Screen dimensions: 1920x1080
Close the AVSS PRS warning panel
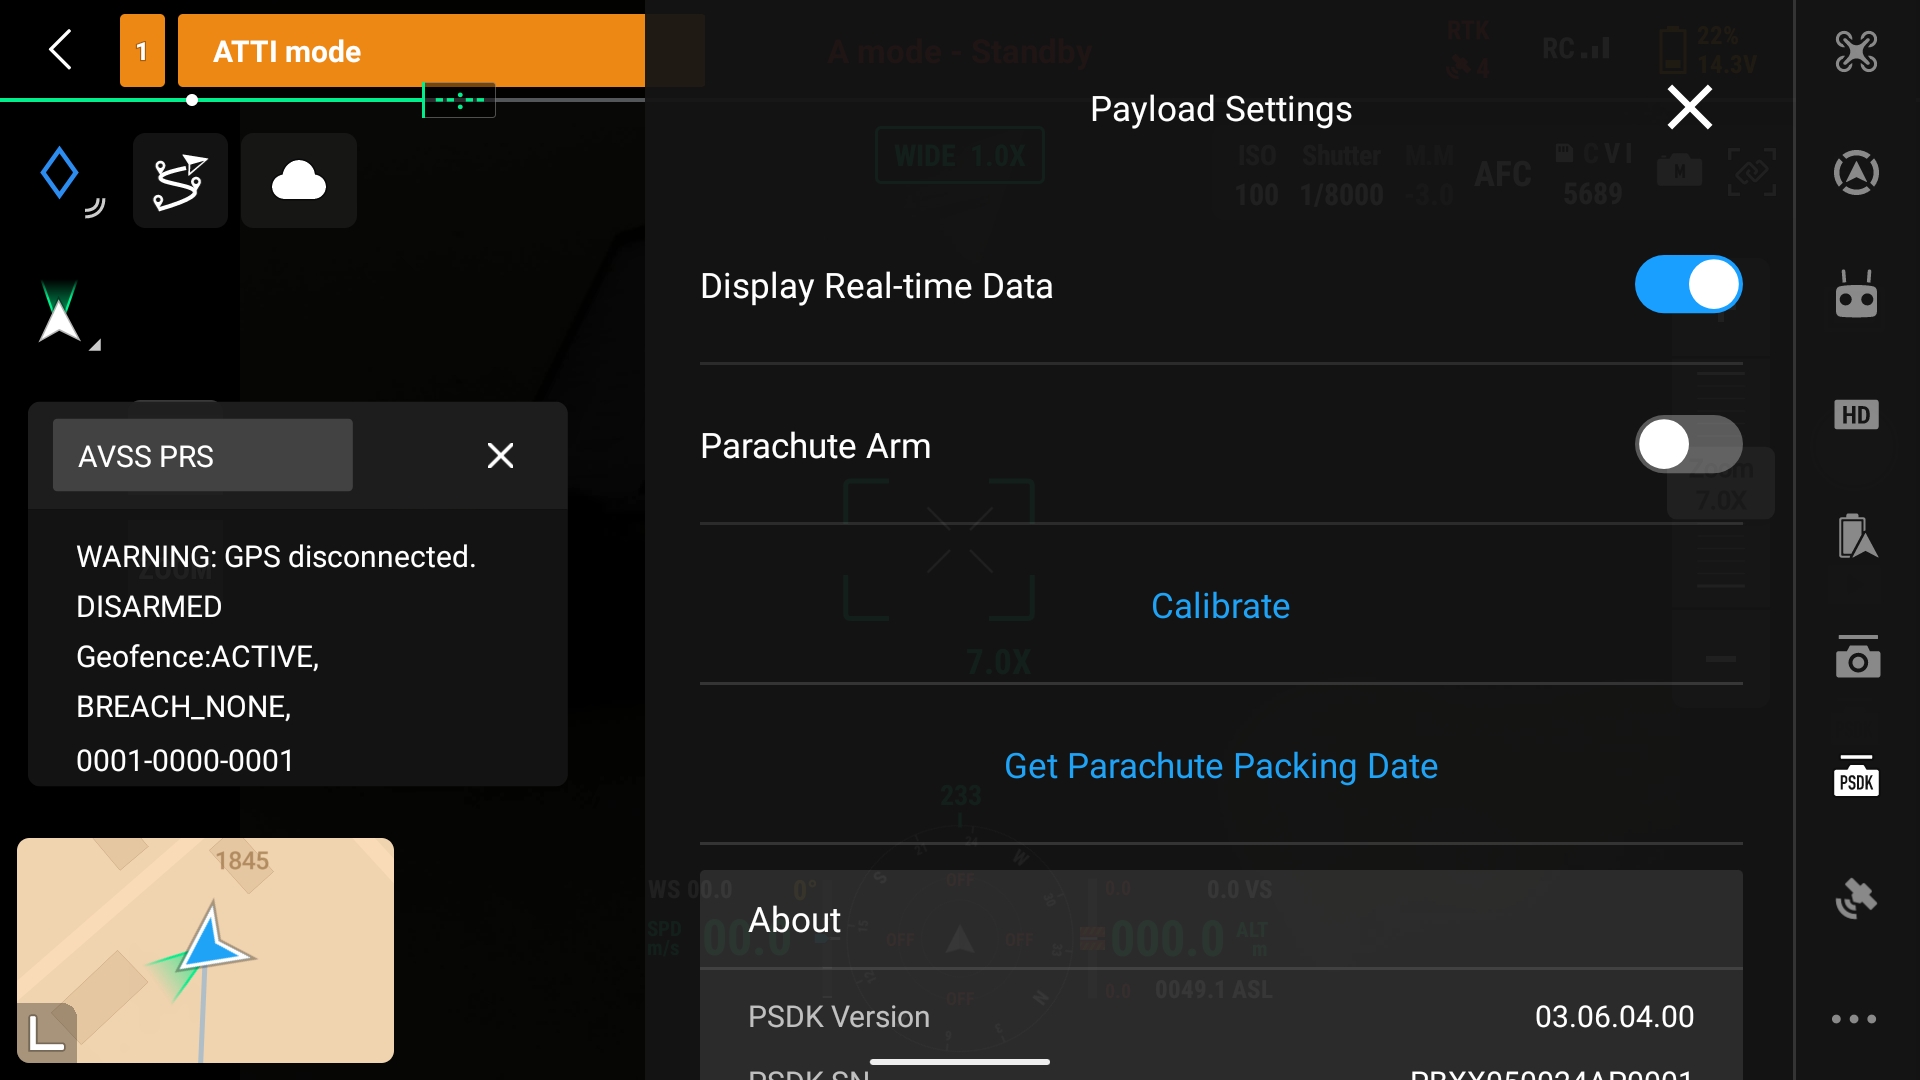(x=500, y=456)
